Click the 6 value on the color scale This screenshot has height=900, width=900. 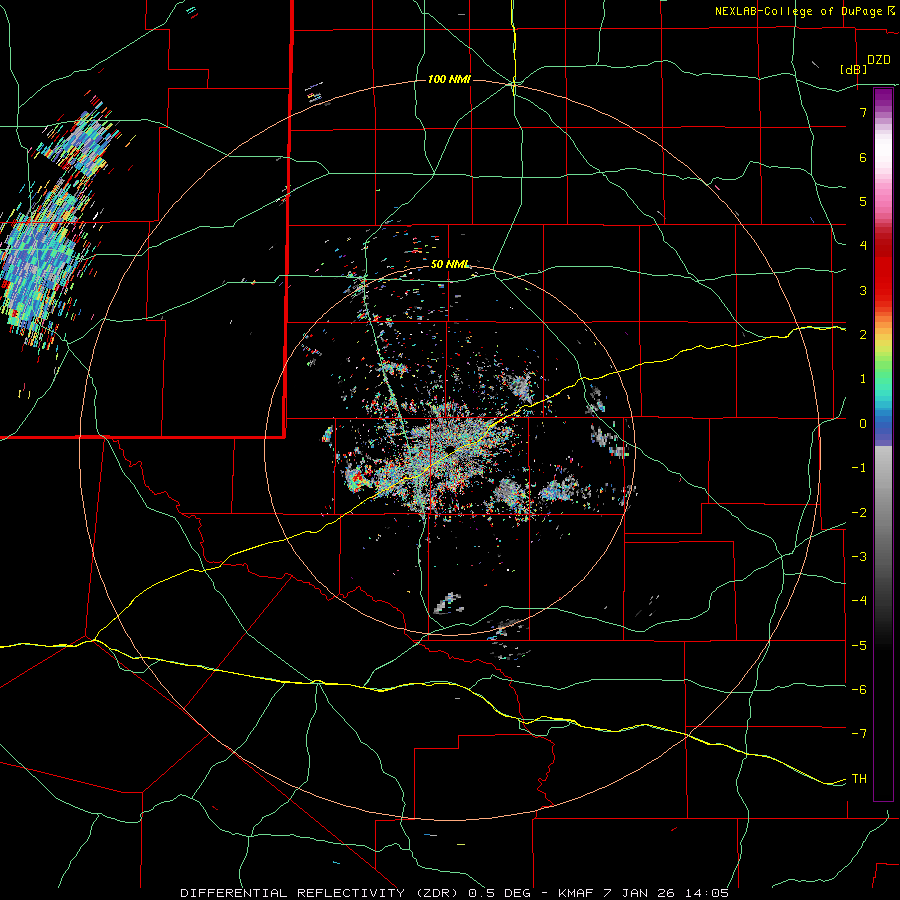[863, 157]
